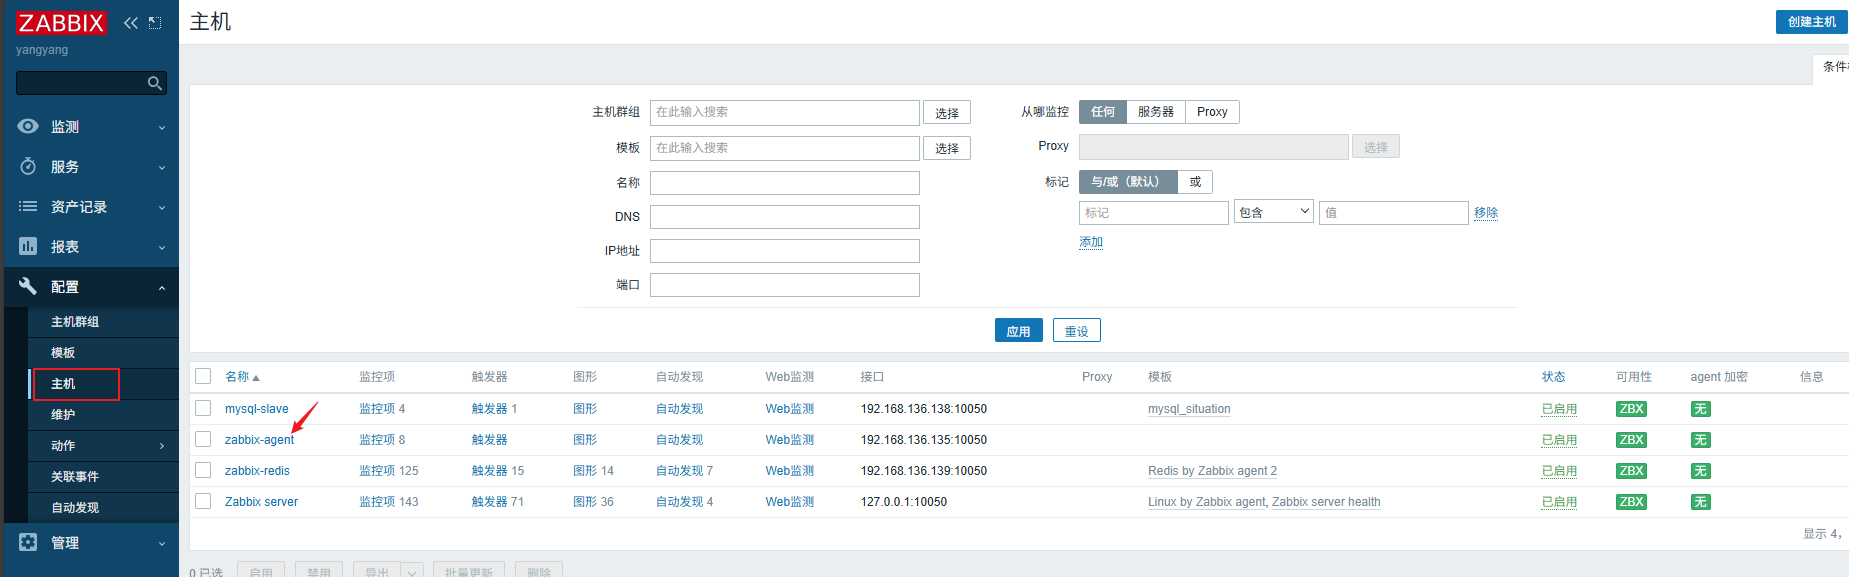Choose 与/或 (默认) tag mode
Image resolution: width=1849 pixels, height=577 pixels.
click(x=1128, y=182)
